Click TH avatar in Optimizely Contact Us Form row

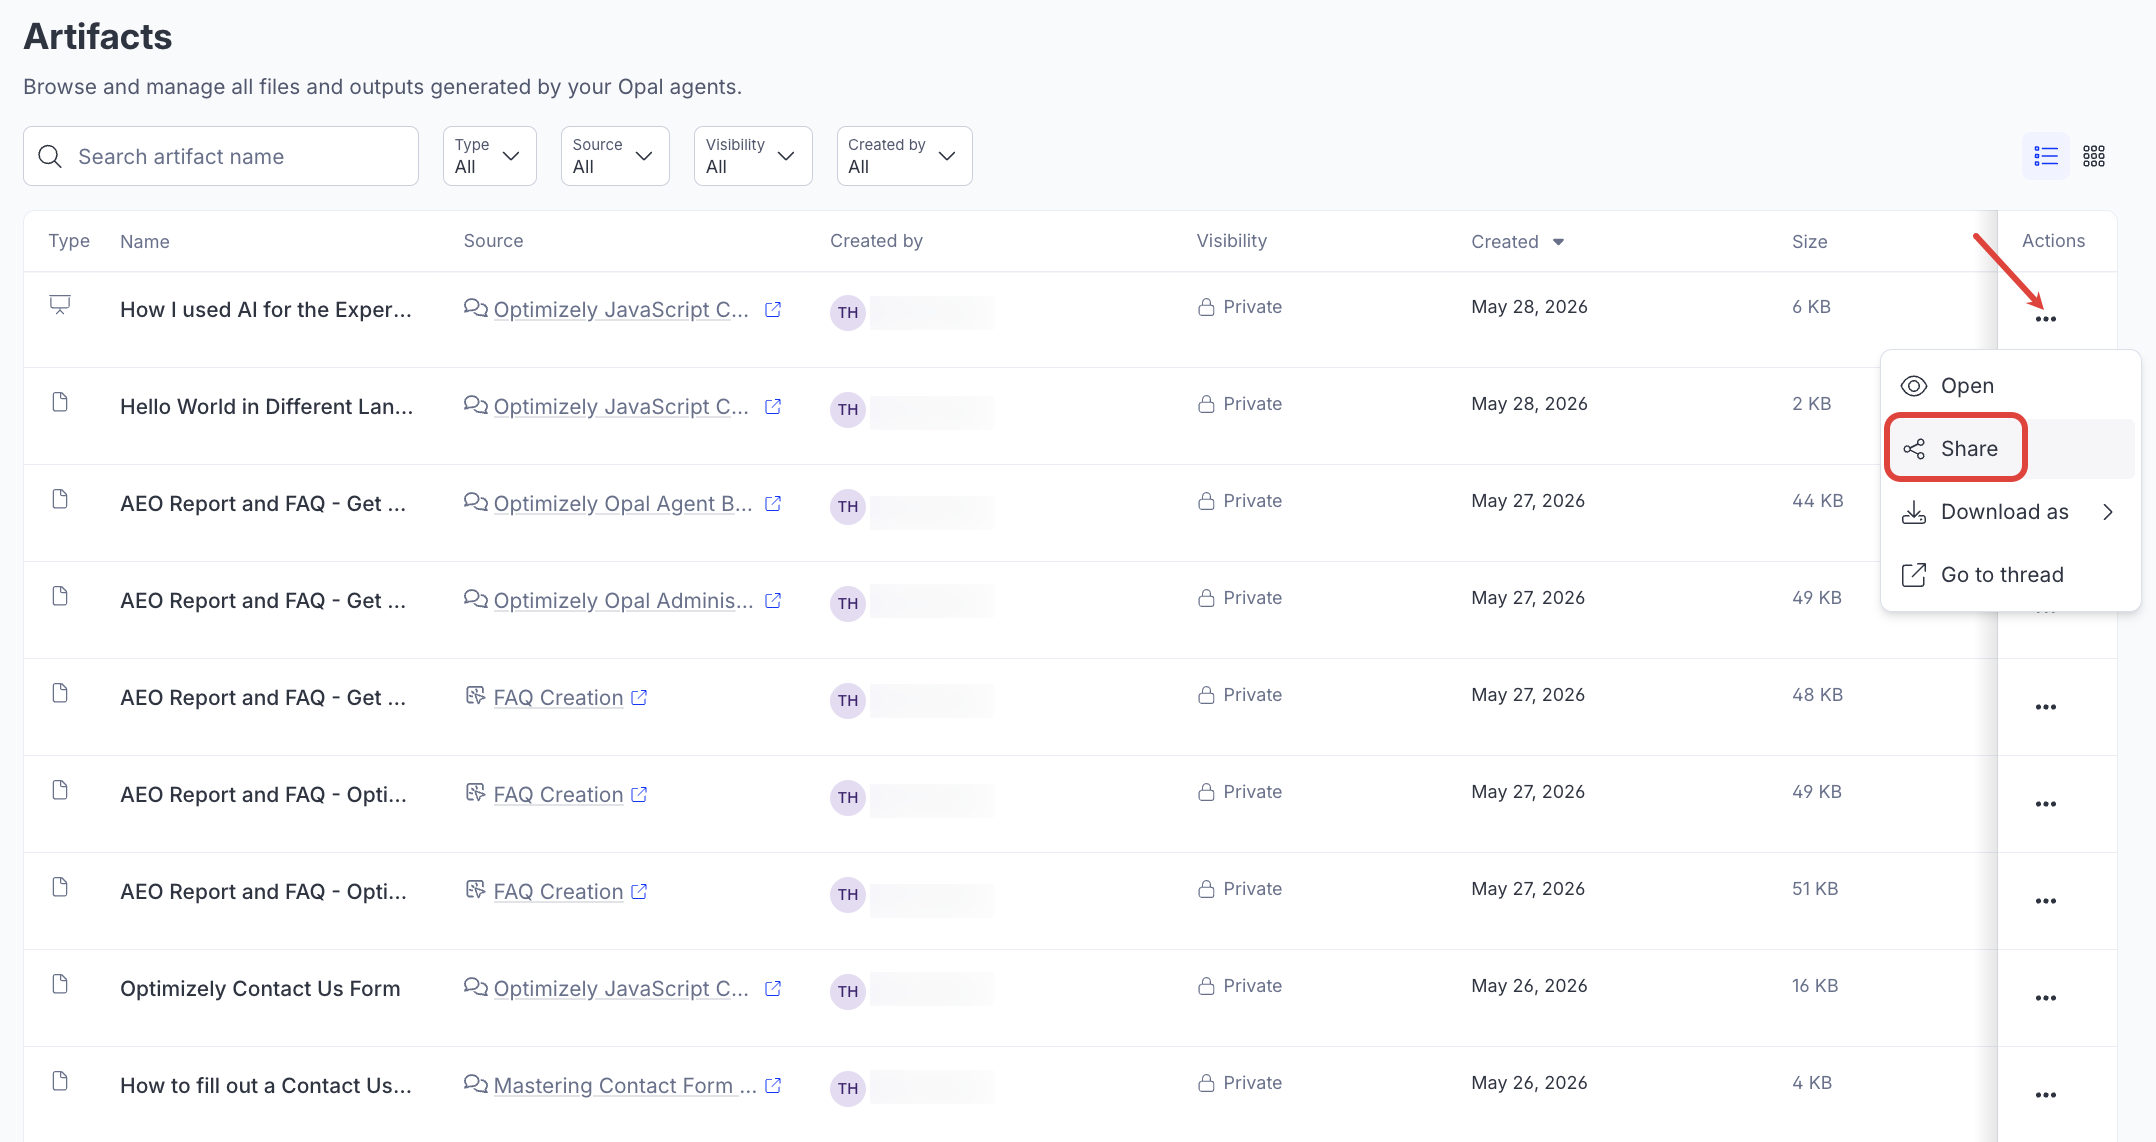(x=848, y=992)
